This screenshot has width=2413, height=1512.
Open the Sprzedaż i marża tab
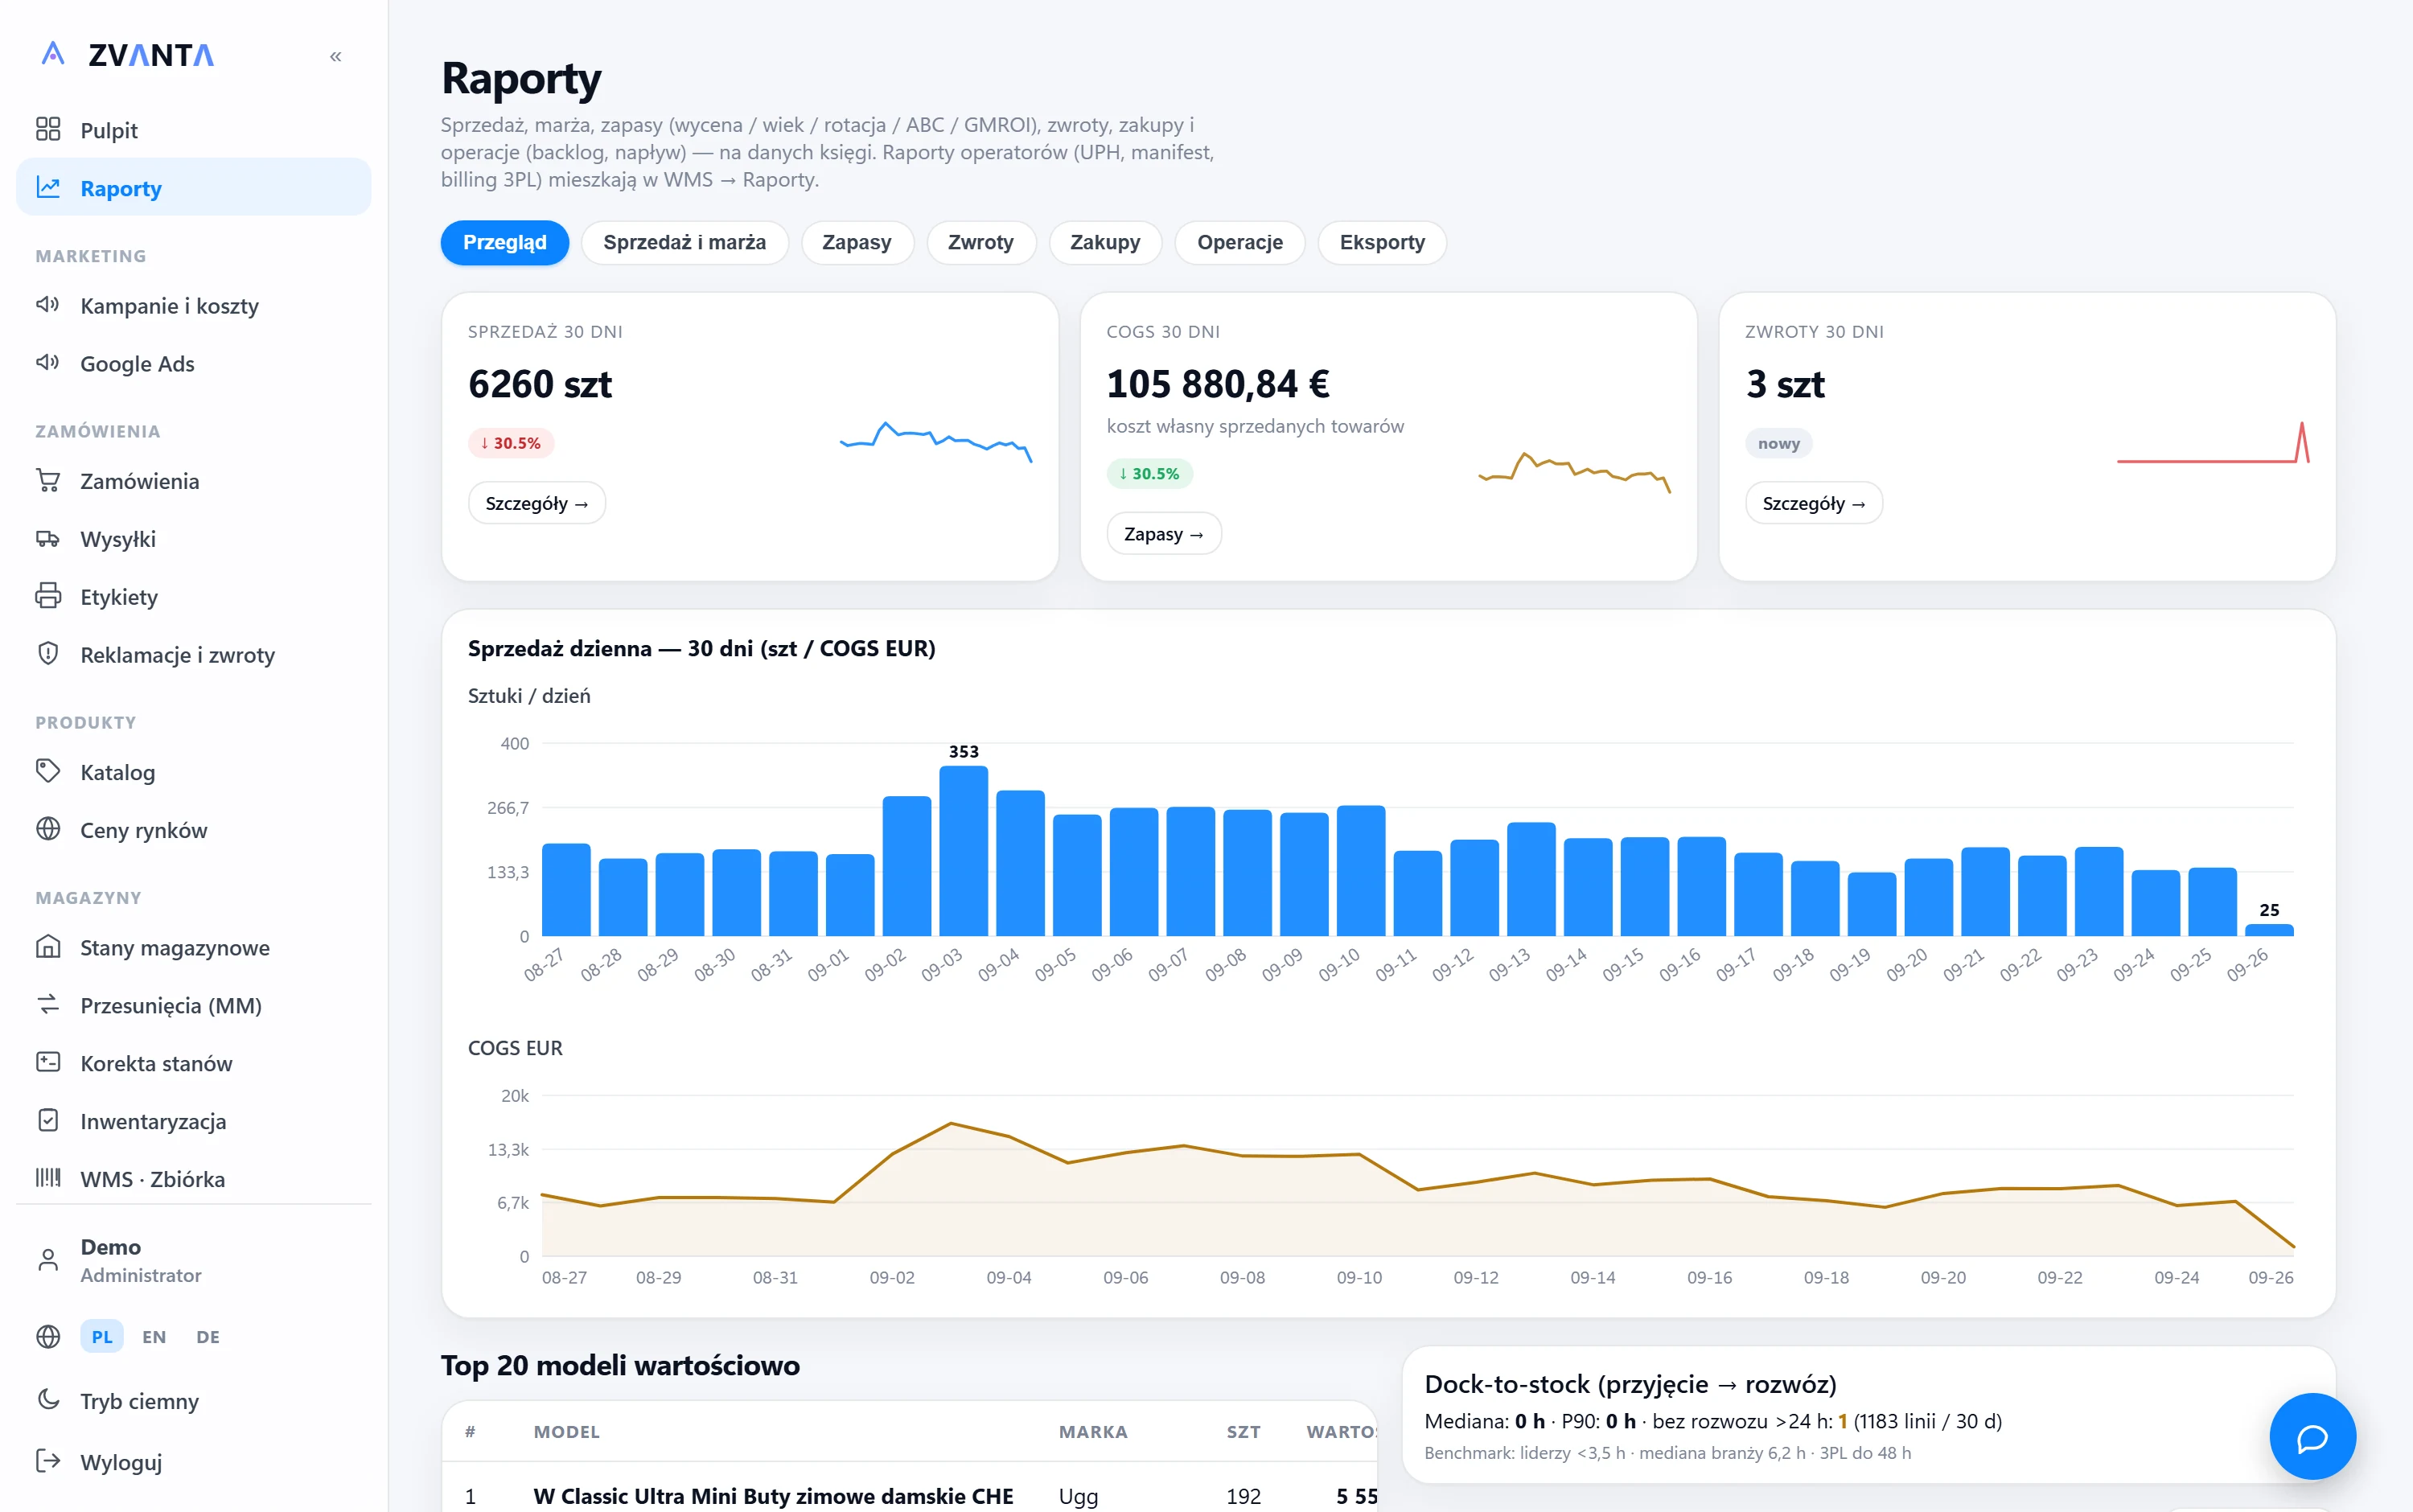(684, 243)
